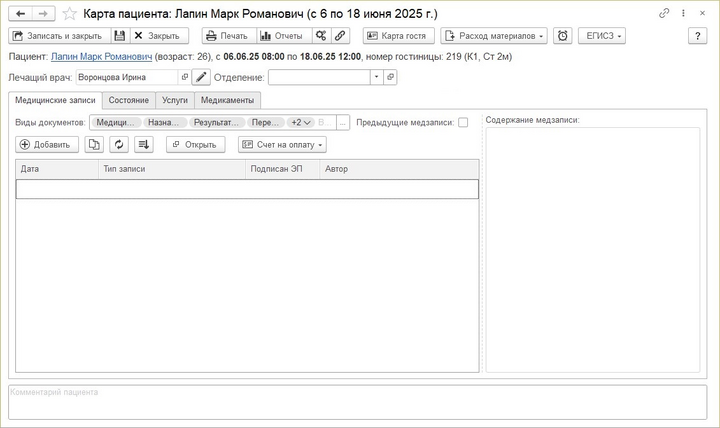Open Карта гостя
The height and width of the screenshot is (428, 720).
[x=399, y=36]
